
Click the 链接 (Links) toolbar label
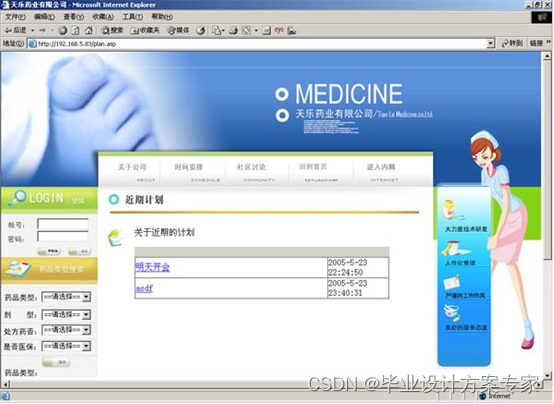pos(536,43)
